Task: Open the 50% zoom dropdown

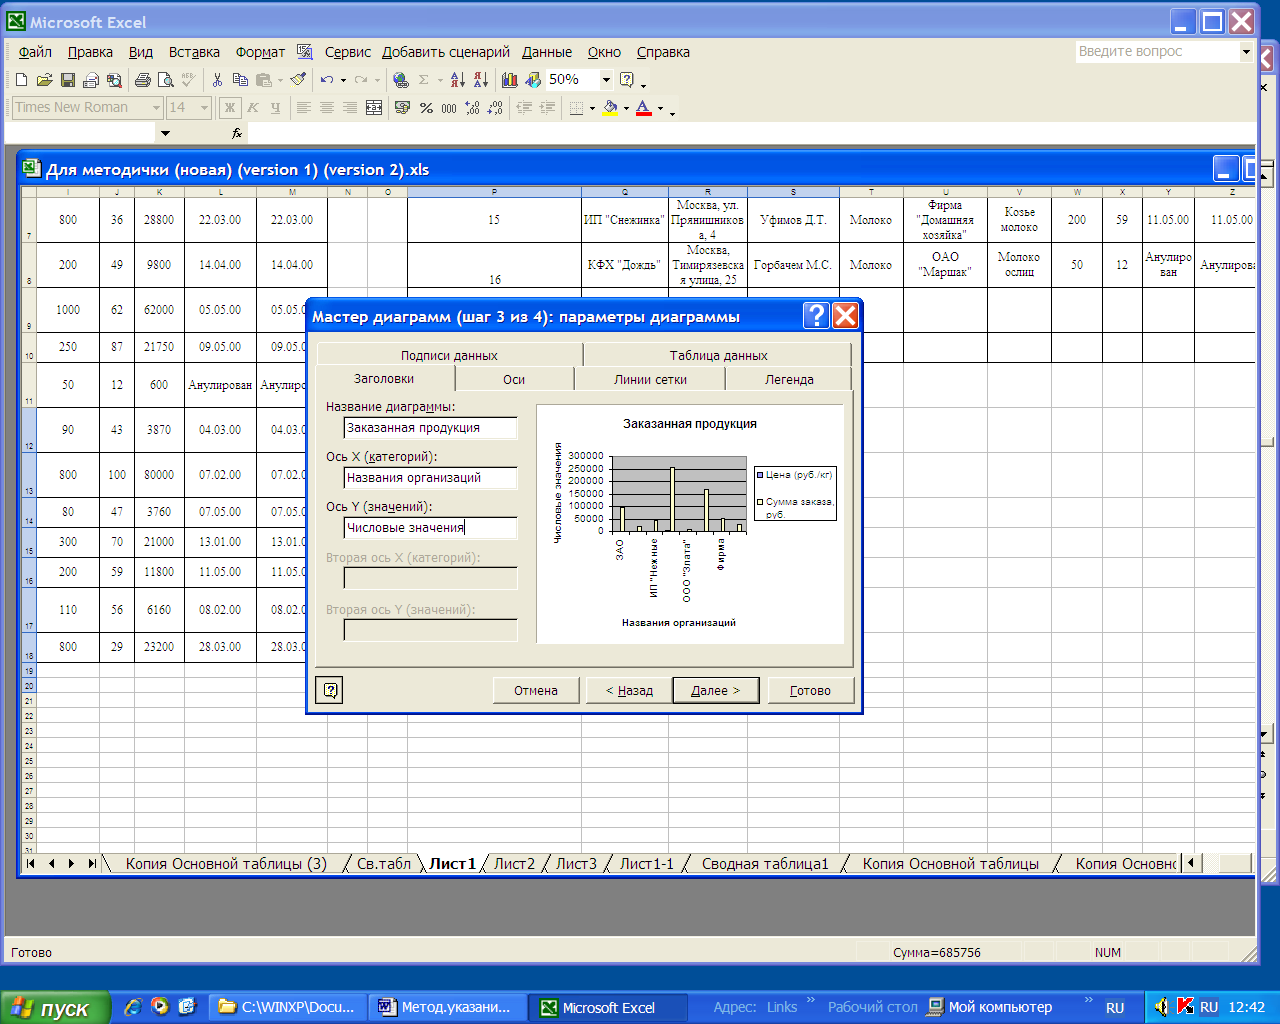Action: pyautogui.click(x=606, y=80)
